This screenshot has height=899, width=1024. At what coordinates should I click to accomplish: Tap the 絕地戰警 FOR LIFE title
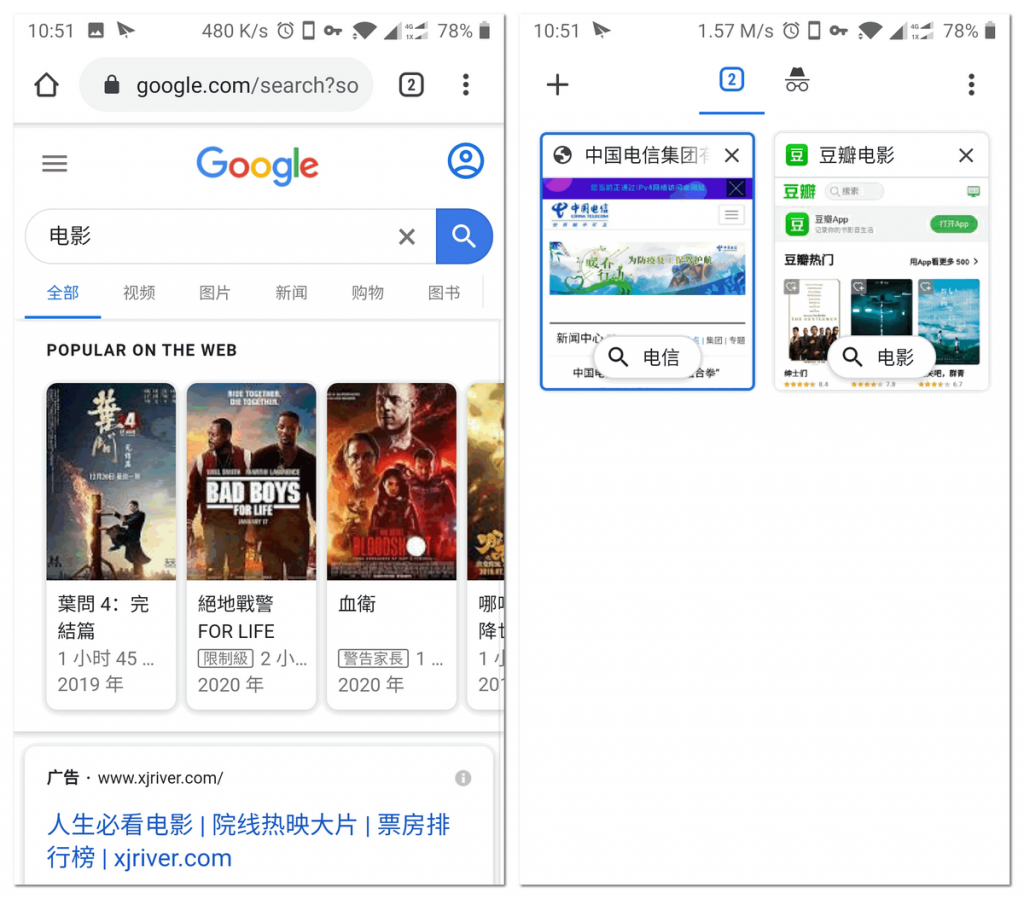pos(236,617)
